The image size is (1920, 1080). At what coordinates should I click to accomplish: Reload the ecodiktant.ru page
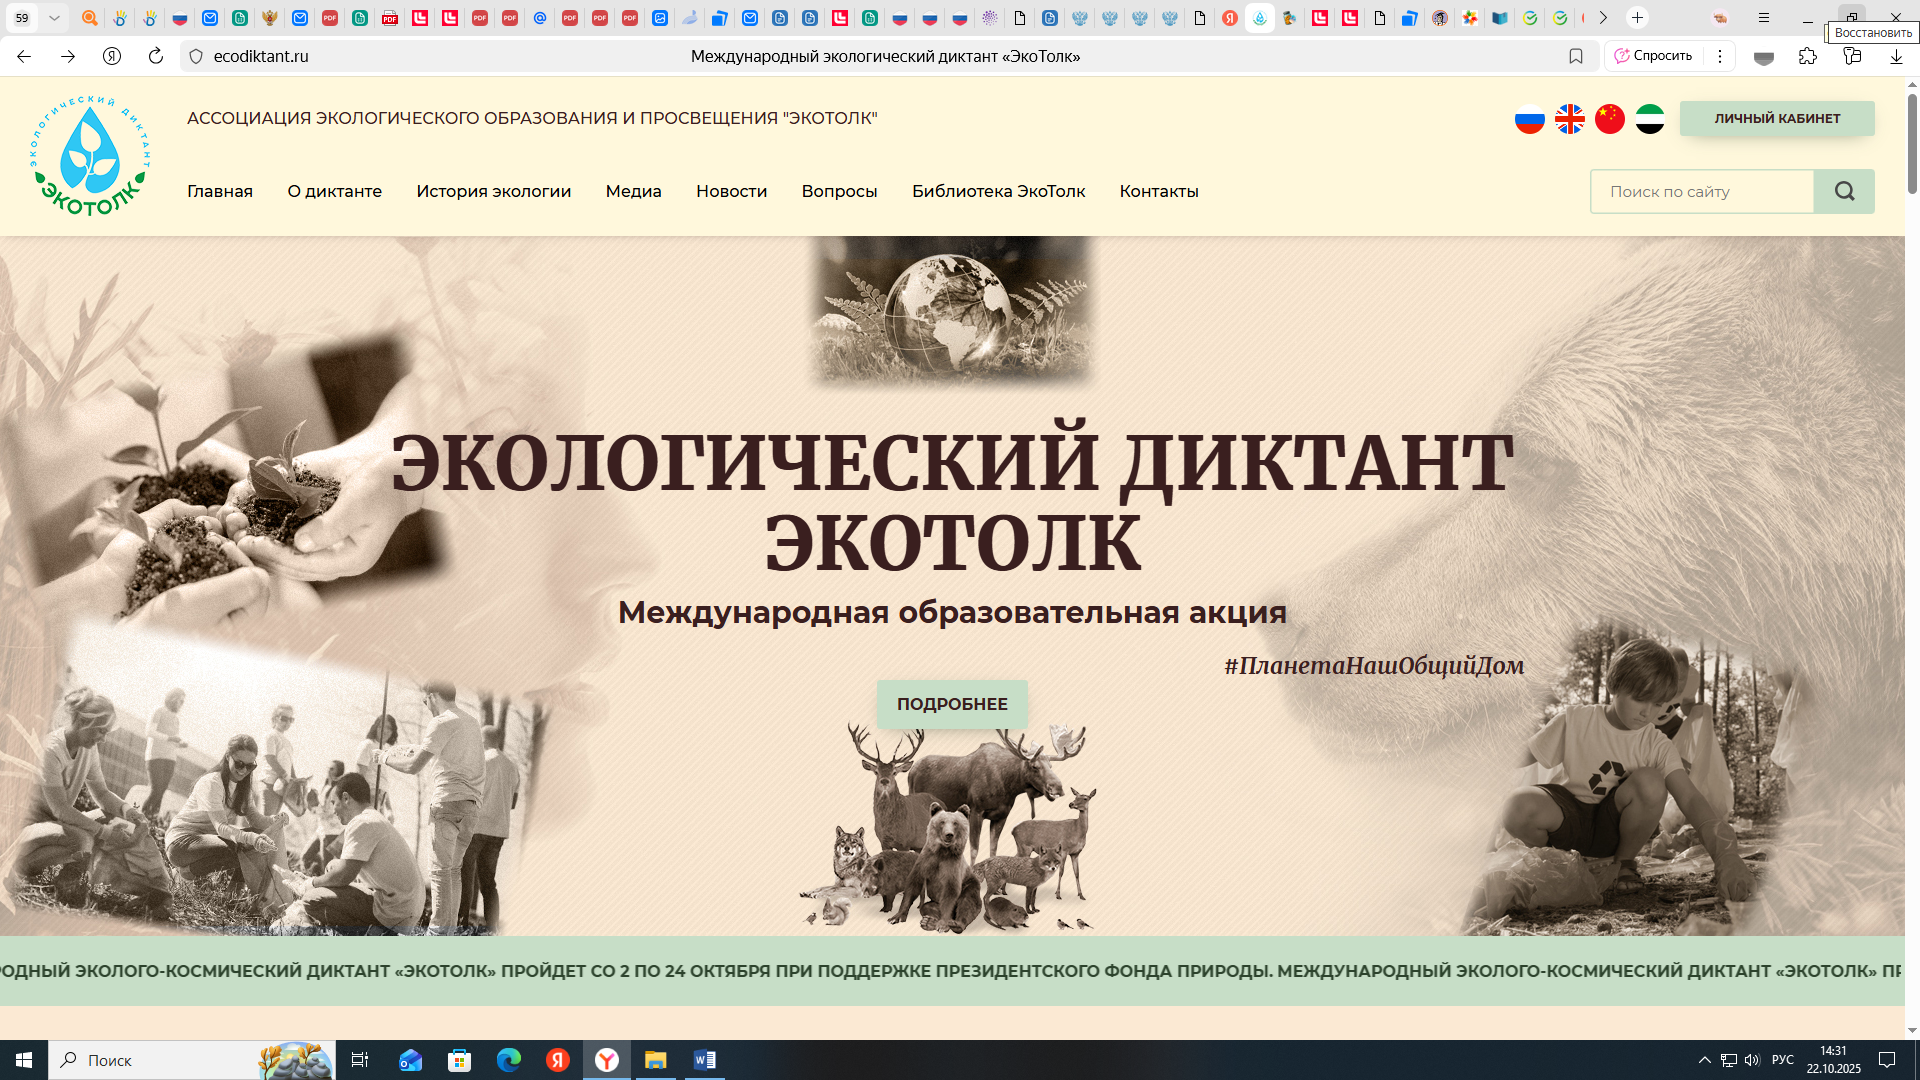(156, 56)
